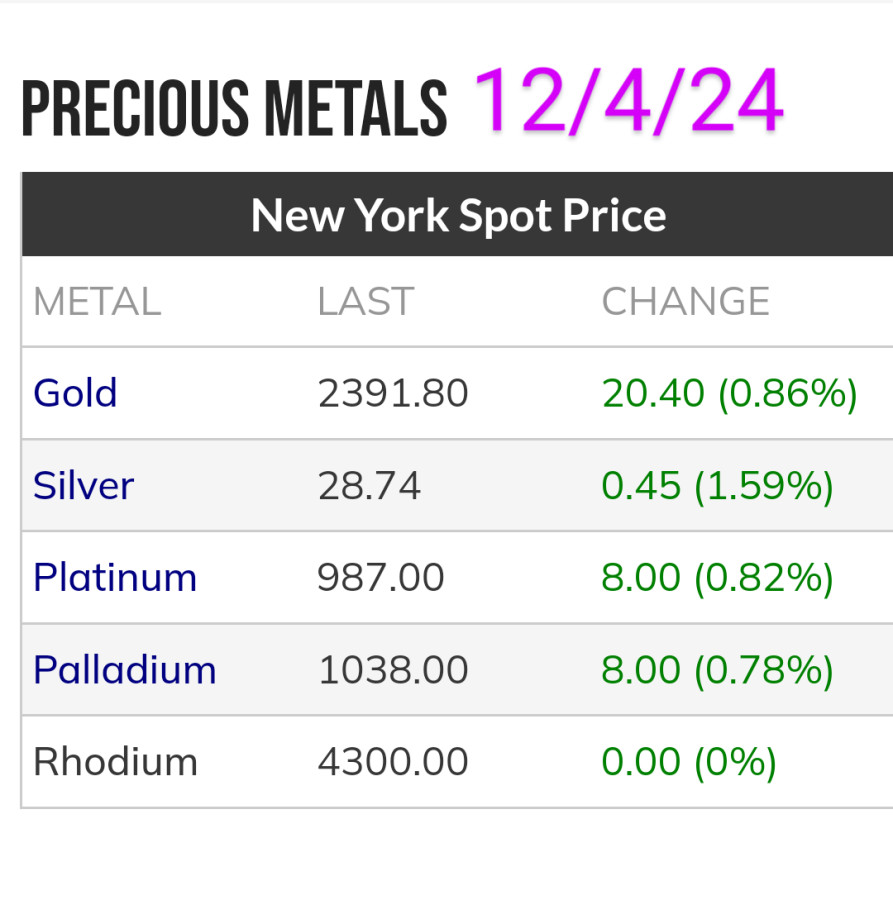Click Palladium's change value with 0.78%
Image resolution: width=893 pixels, height=900 pixels.
coord(717,670)
